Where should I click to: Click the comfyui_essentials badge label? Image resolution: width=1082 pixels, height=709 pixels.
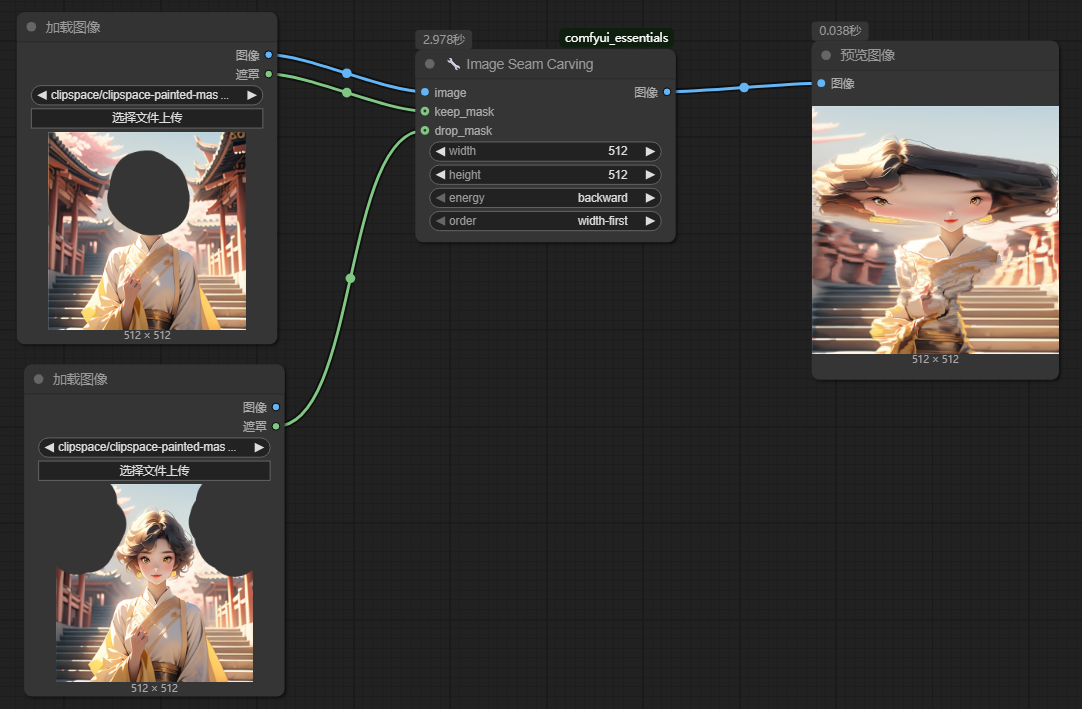(x=616, y=38)
